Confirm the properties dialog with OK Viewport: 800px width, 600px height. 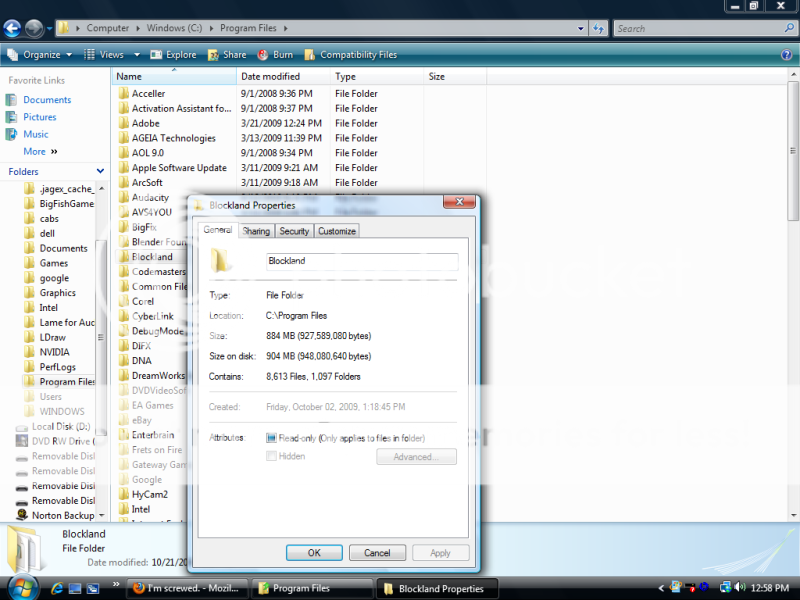tap(314, 553)
